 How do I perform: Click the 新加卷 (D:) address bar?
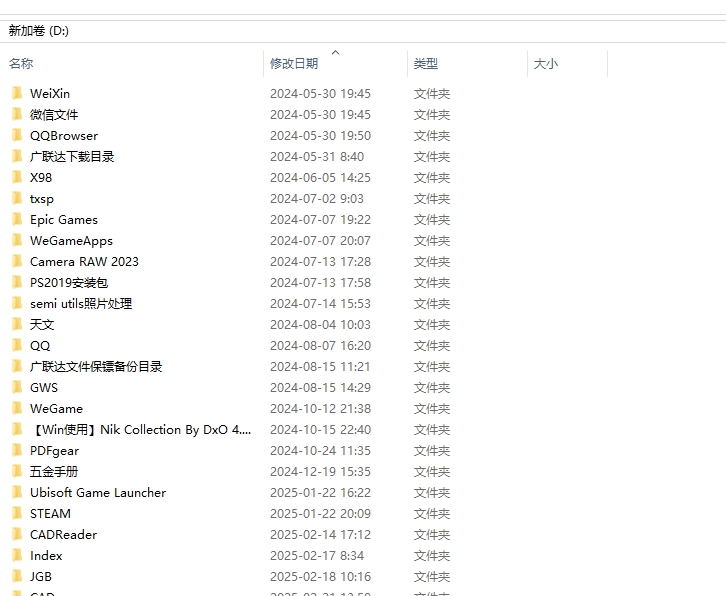click(x=363, y=31)
